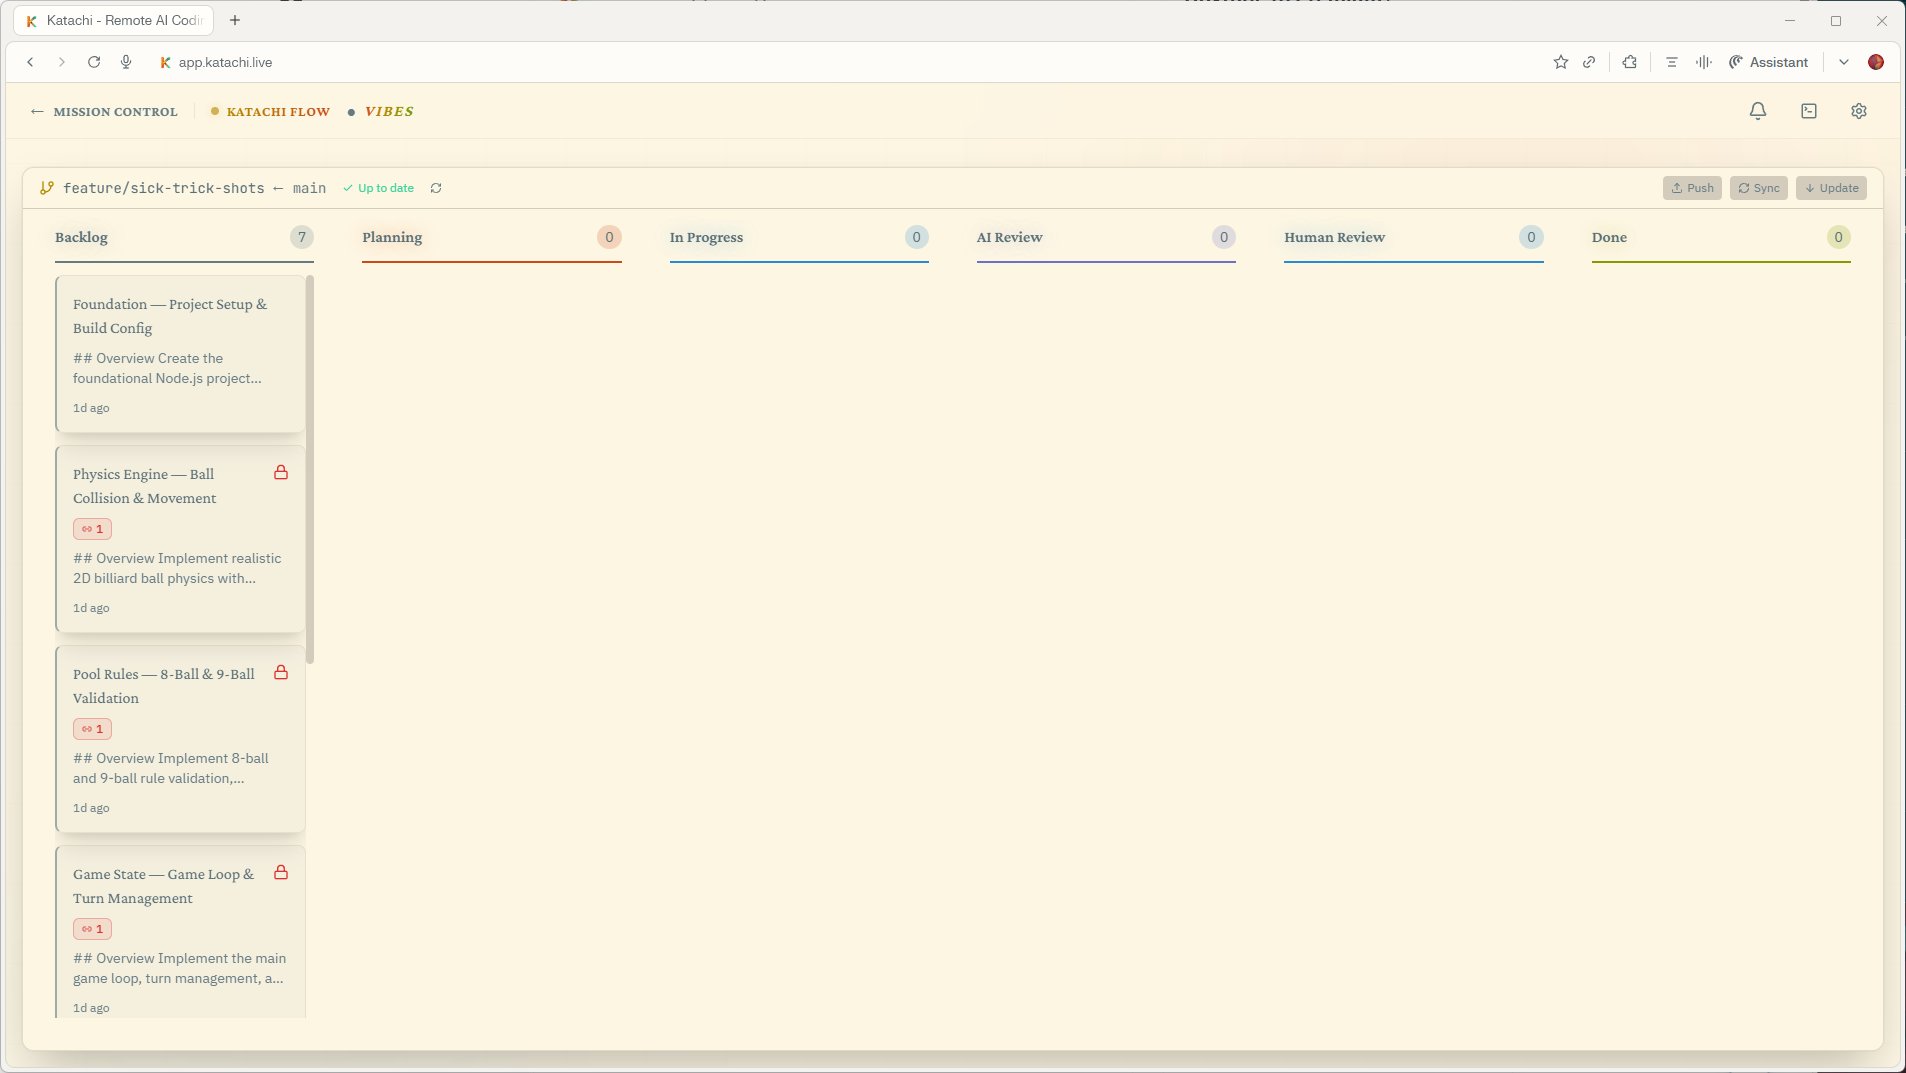Screen dimensions: 1906x1073
Task: Open the browser profile dropdown chevron
Action: point(1843,61)
